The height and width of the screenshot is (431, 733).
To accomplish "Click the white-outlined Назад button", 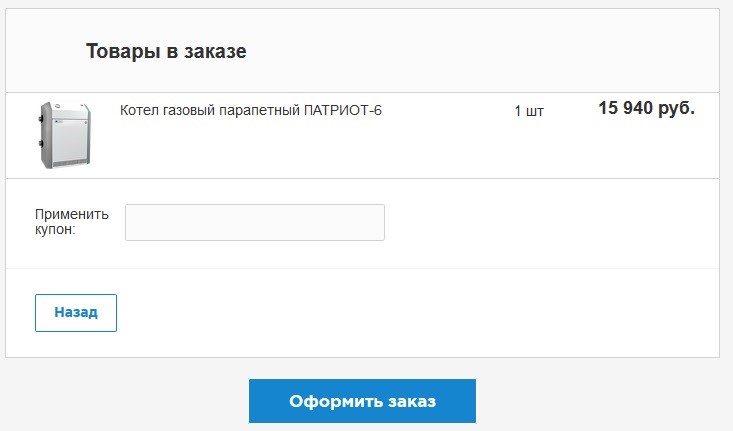I will pos(76,313).
